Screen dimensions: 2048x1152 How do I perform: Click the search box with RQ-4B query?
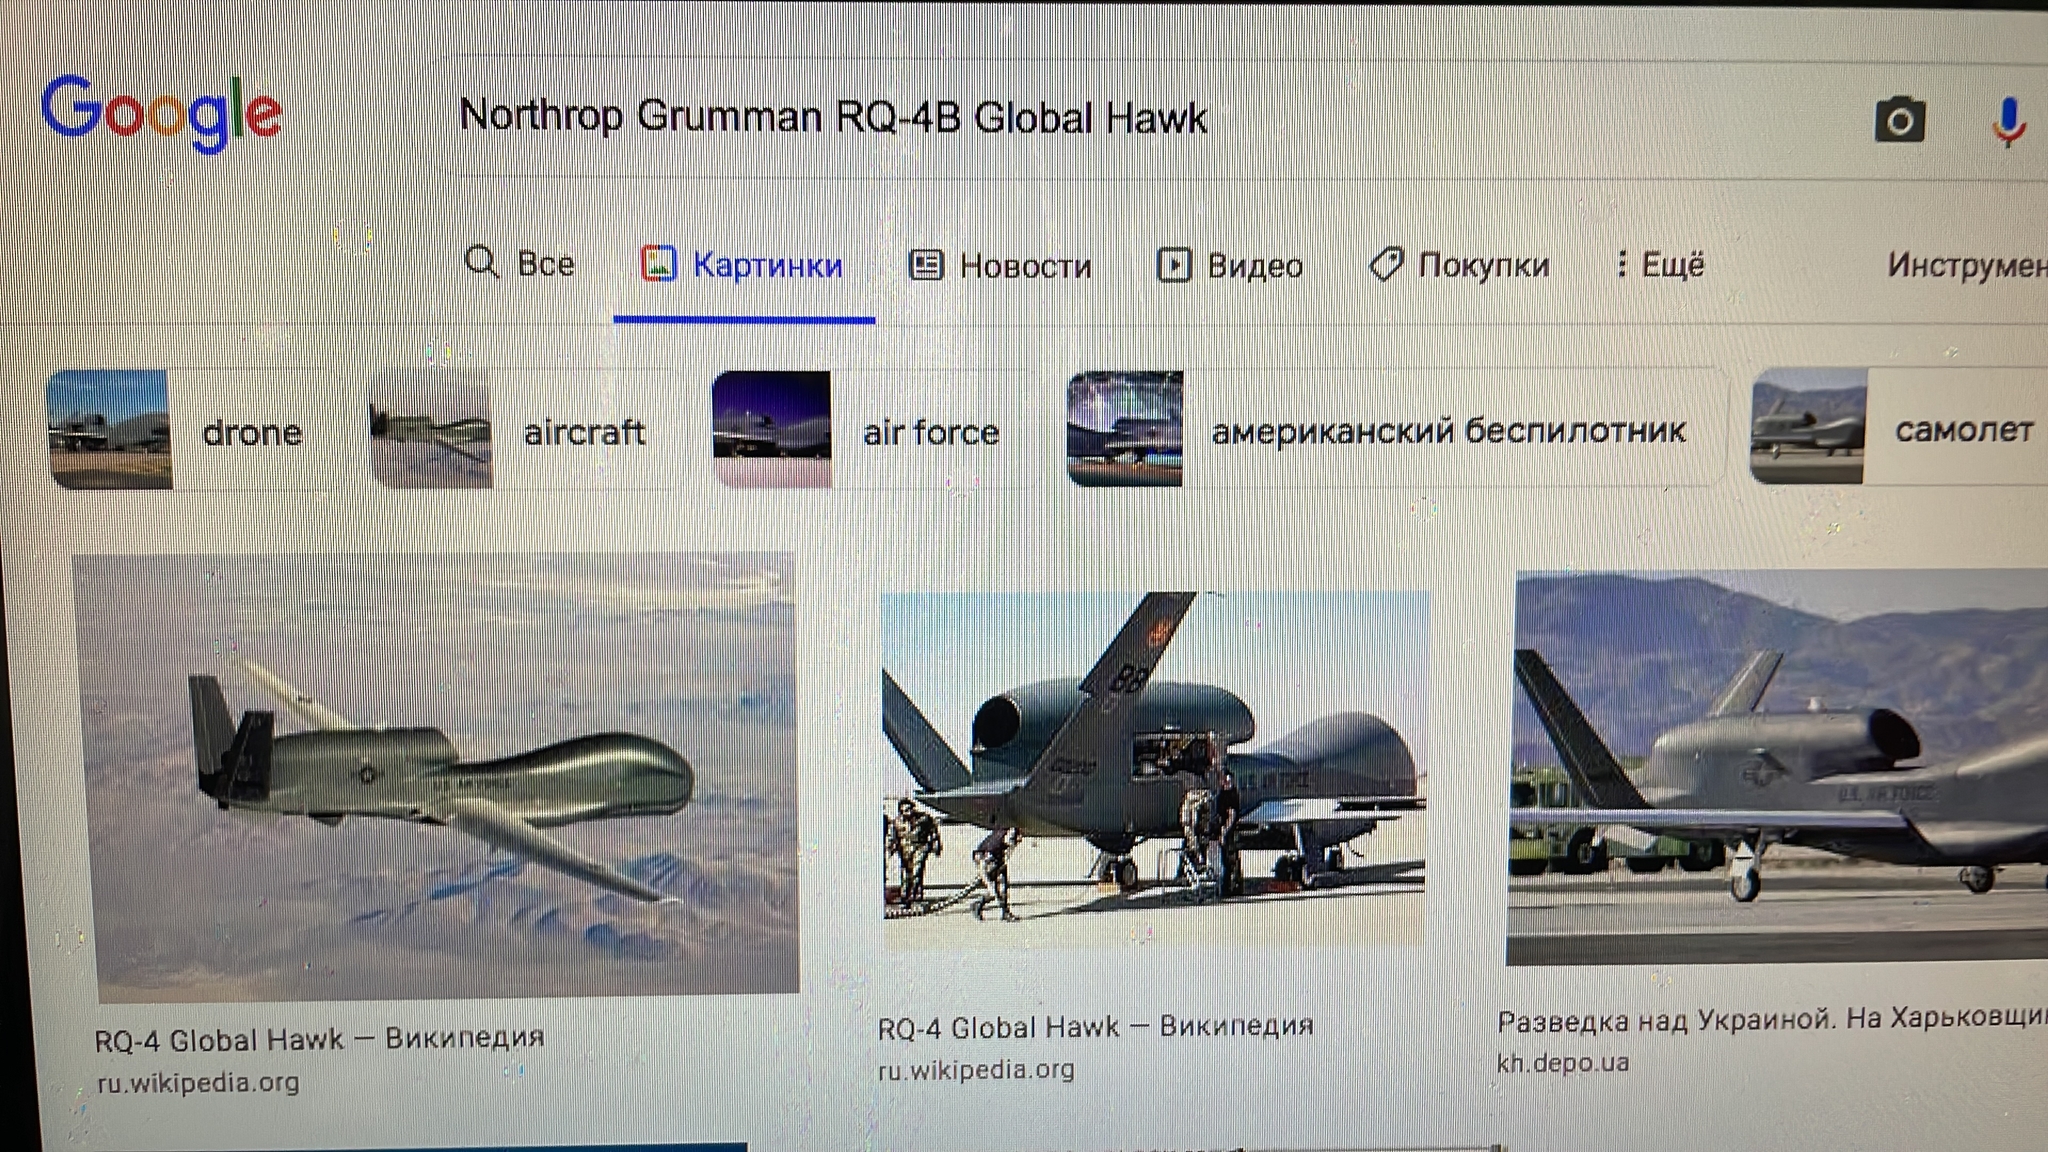tap(1150, 118)
